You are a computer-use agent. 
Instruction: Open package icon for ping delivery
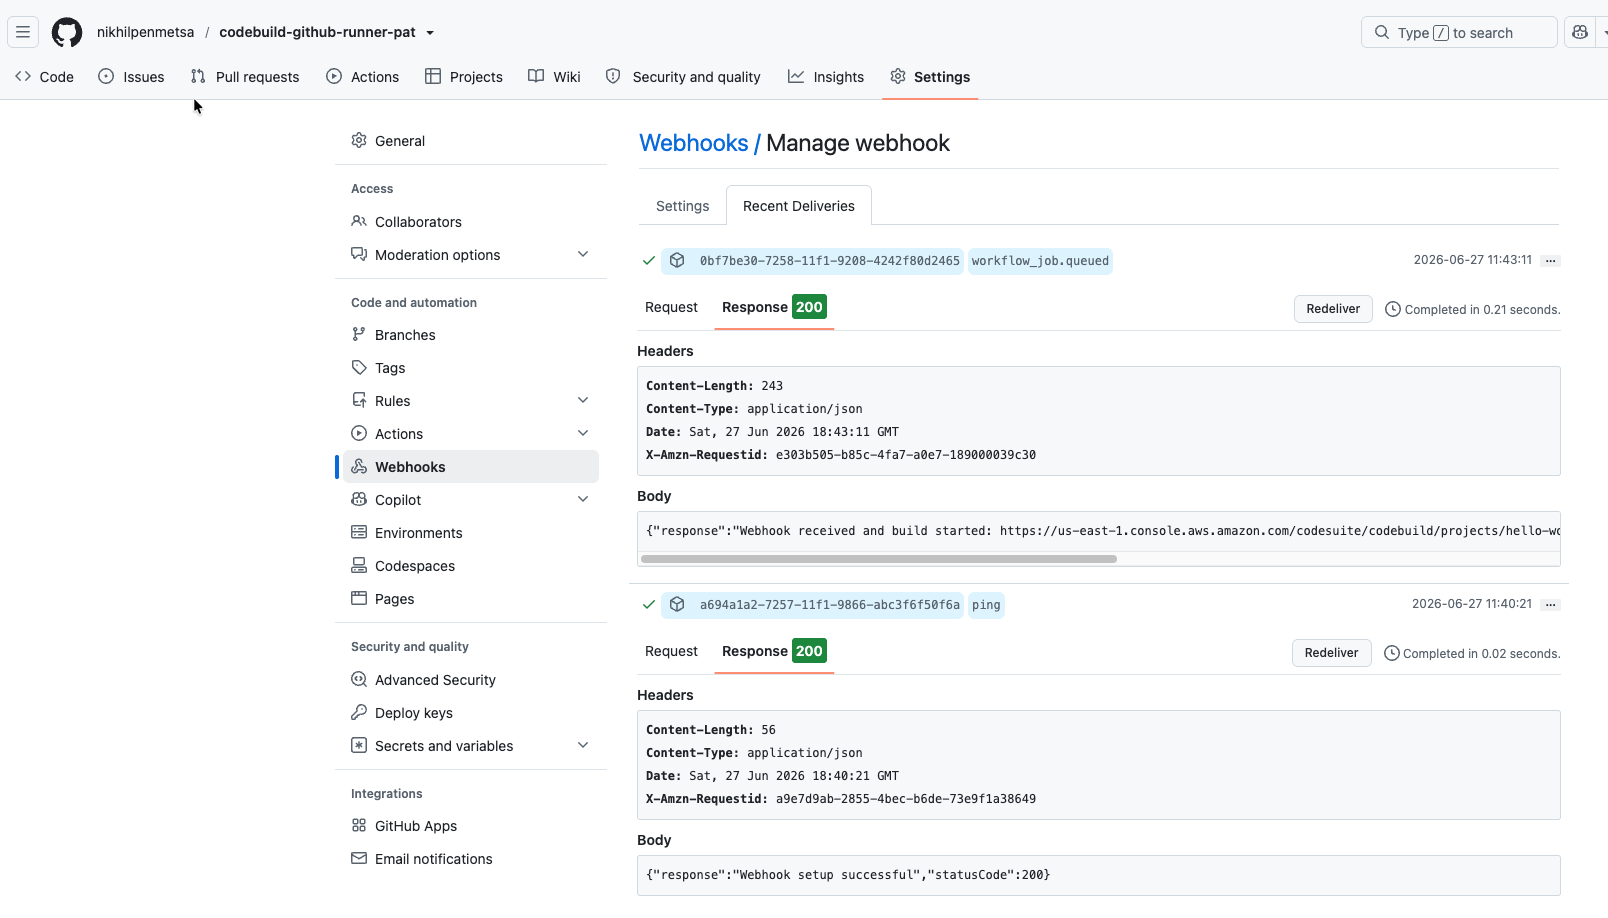(677, 605)
